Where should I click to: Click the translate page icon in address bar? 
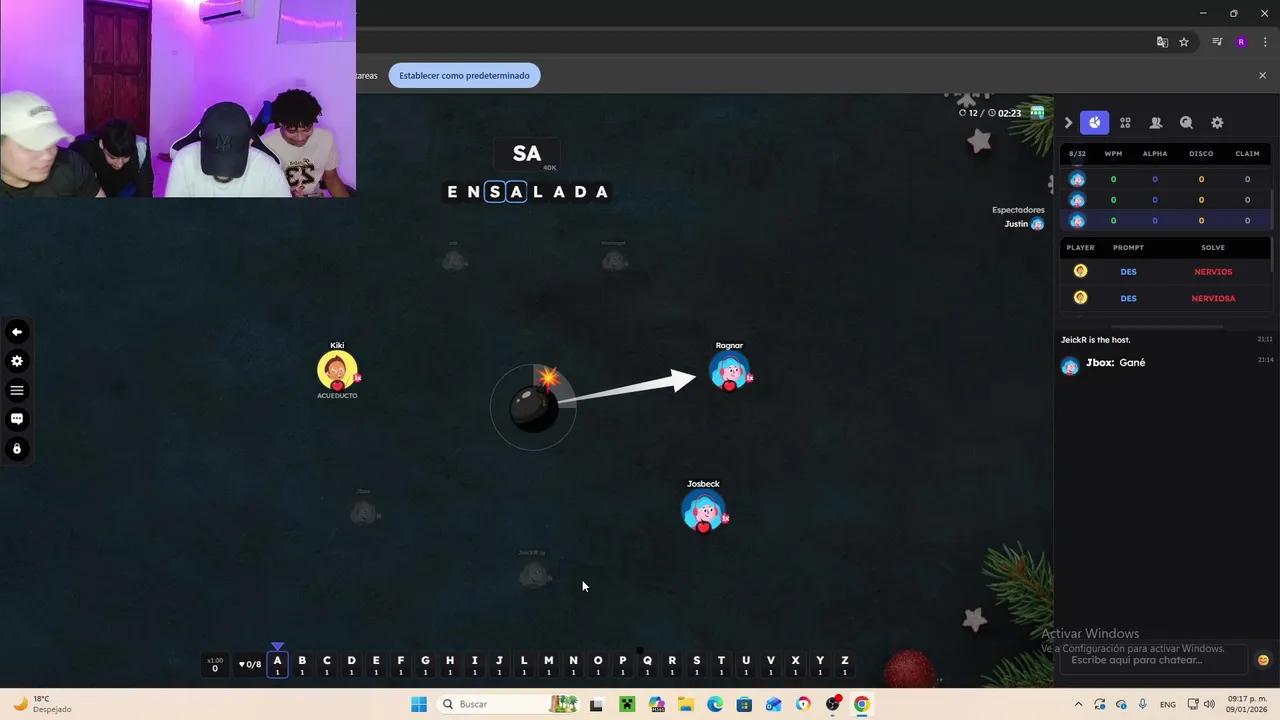coord(1162,42)
